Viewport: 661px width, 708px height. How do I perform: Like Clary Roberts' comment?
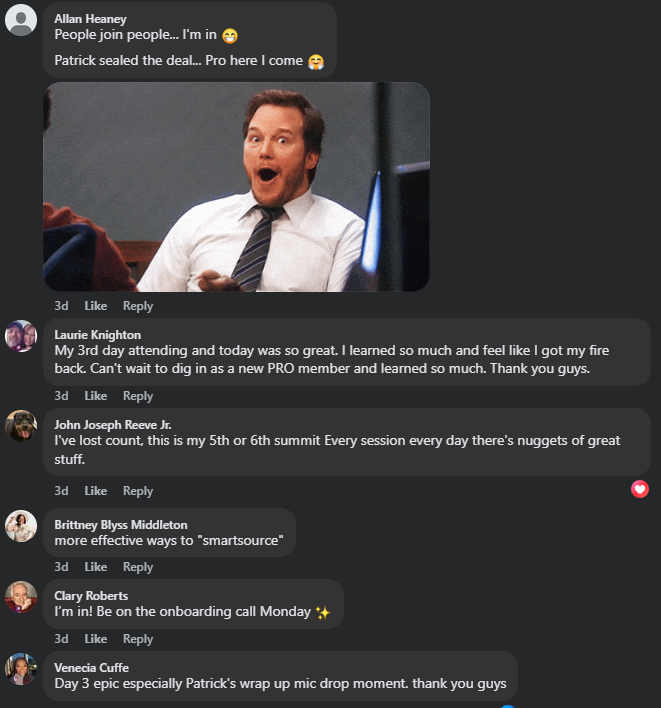tap(96, 639)
